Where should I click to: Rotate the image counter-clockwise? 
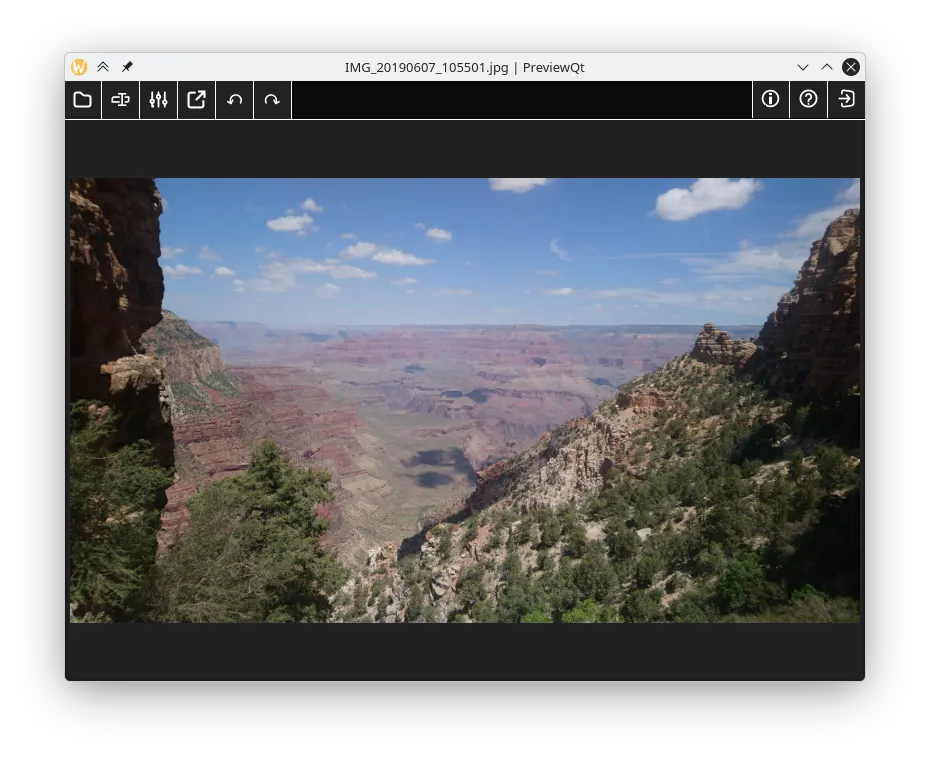pyautogui.click(x=234, y=100)
